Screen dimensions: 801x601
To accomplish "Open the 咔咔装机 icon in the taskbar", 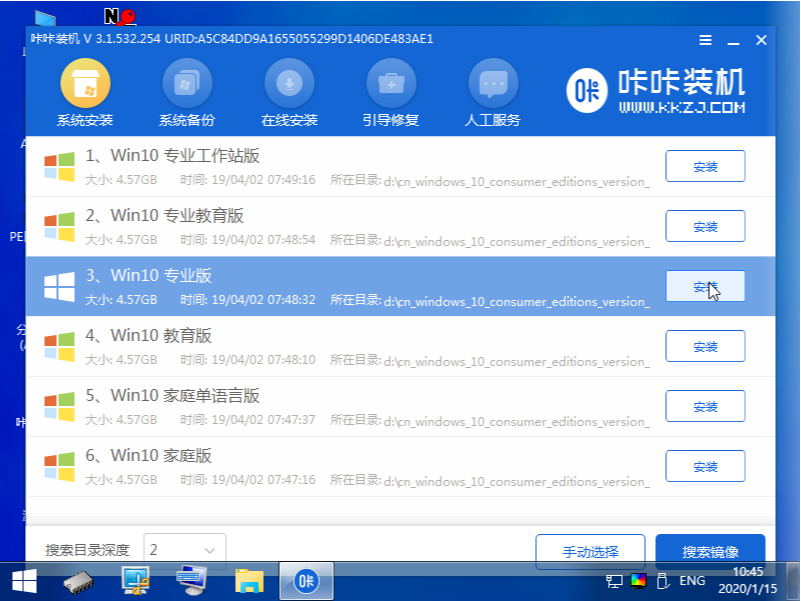I will 306,580.
